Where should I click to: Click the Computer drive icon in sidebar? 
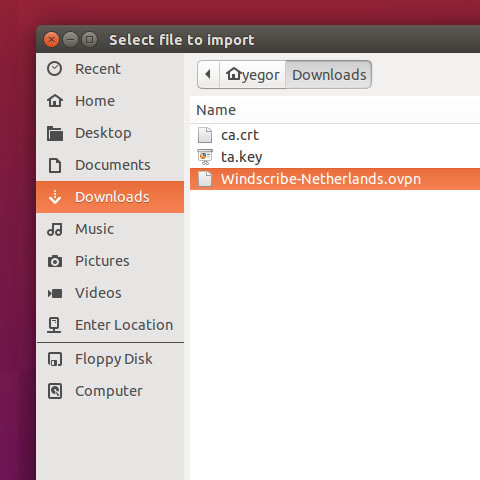[x=55, y=391]
